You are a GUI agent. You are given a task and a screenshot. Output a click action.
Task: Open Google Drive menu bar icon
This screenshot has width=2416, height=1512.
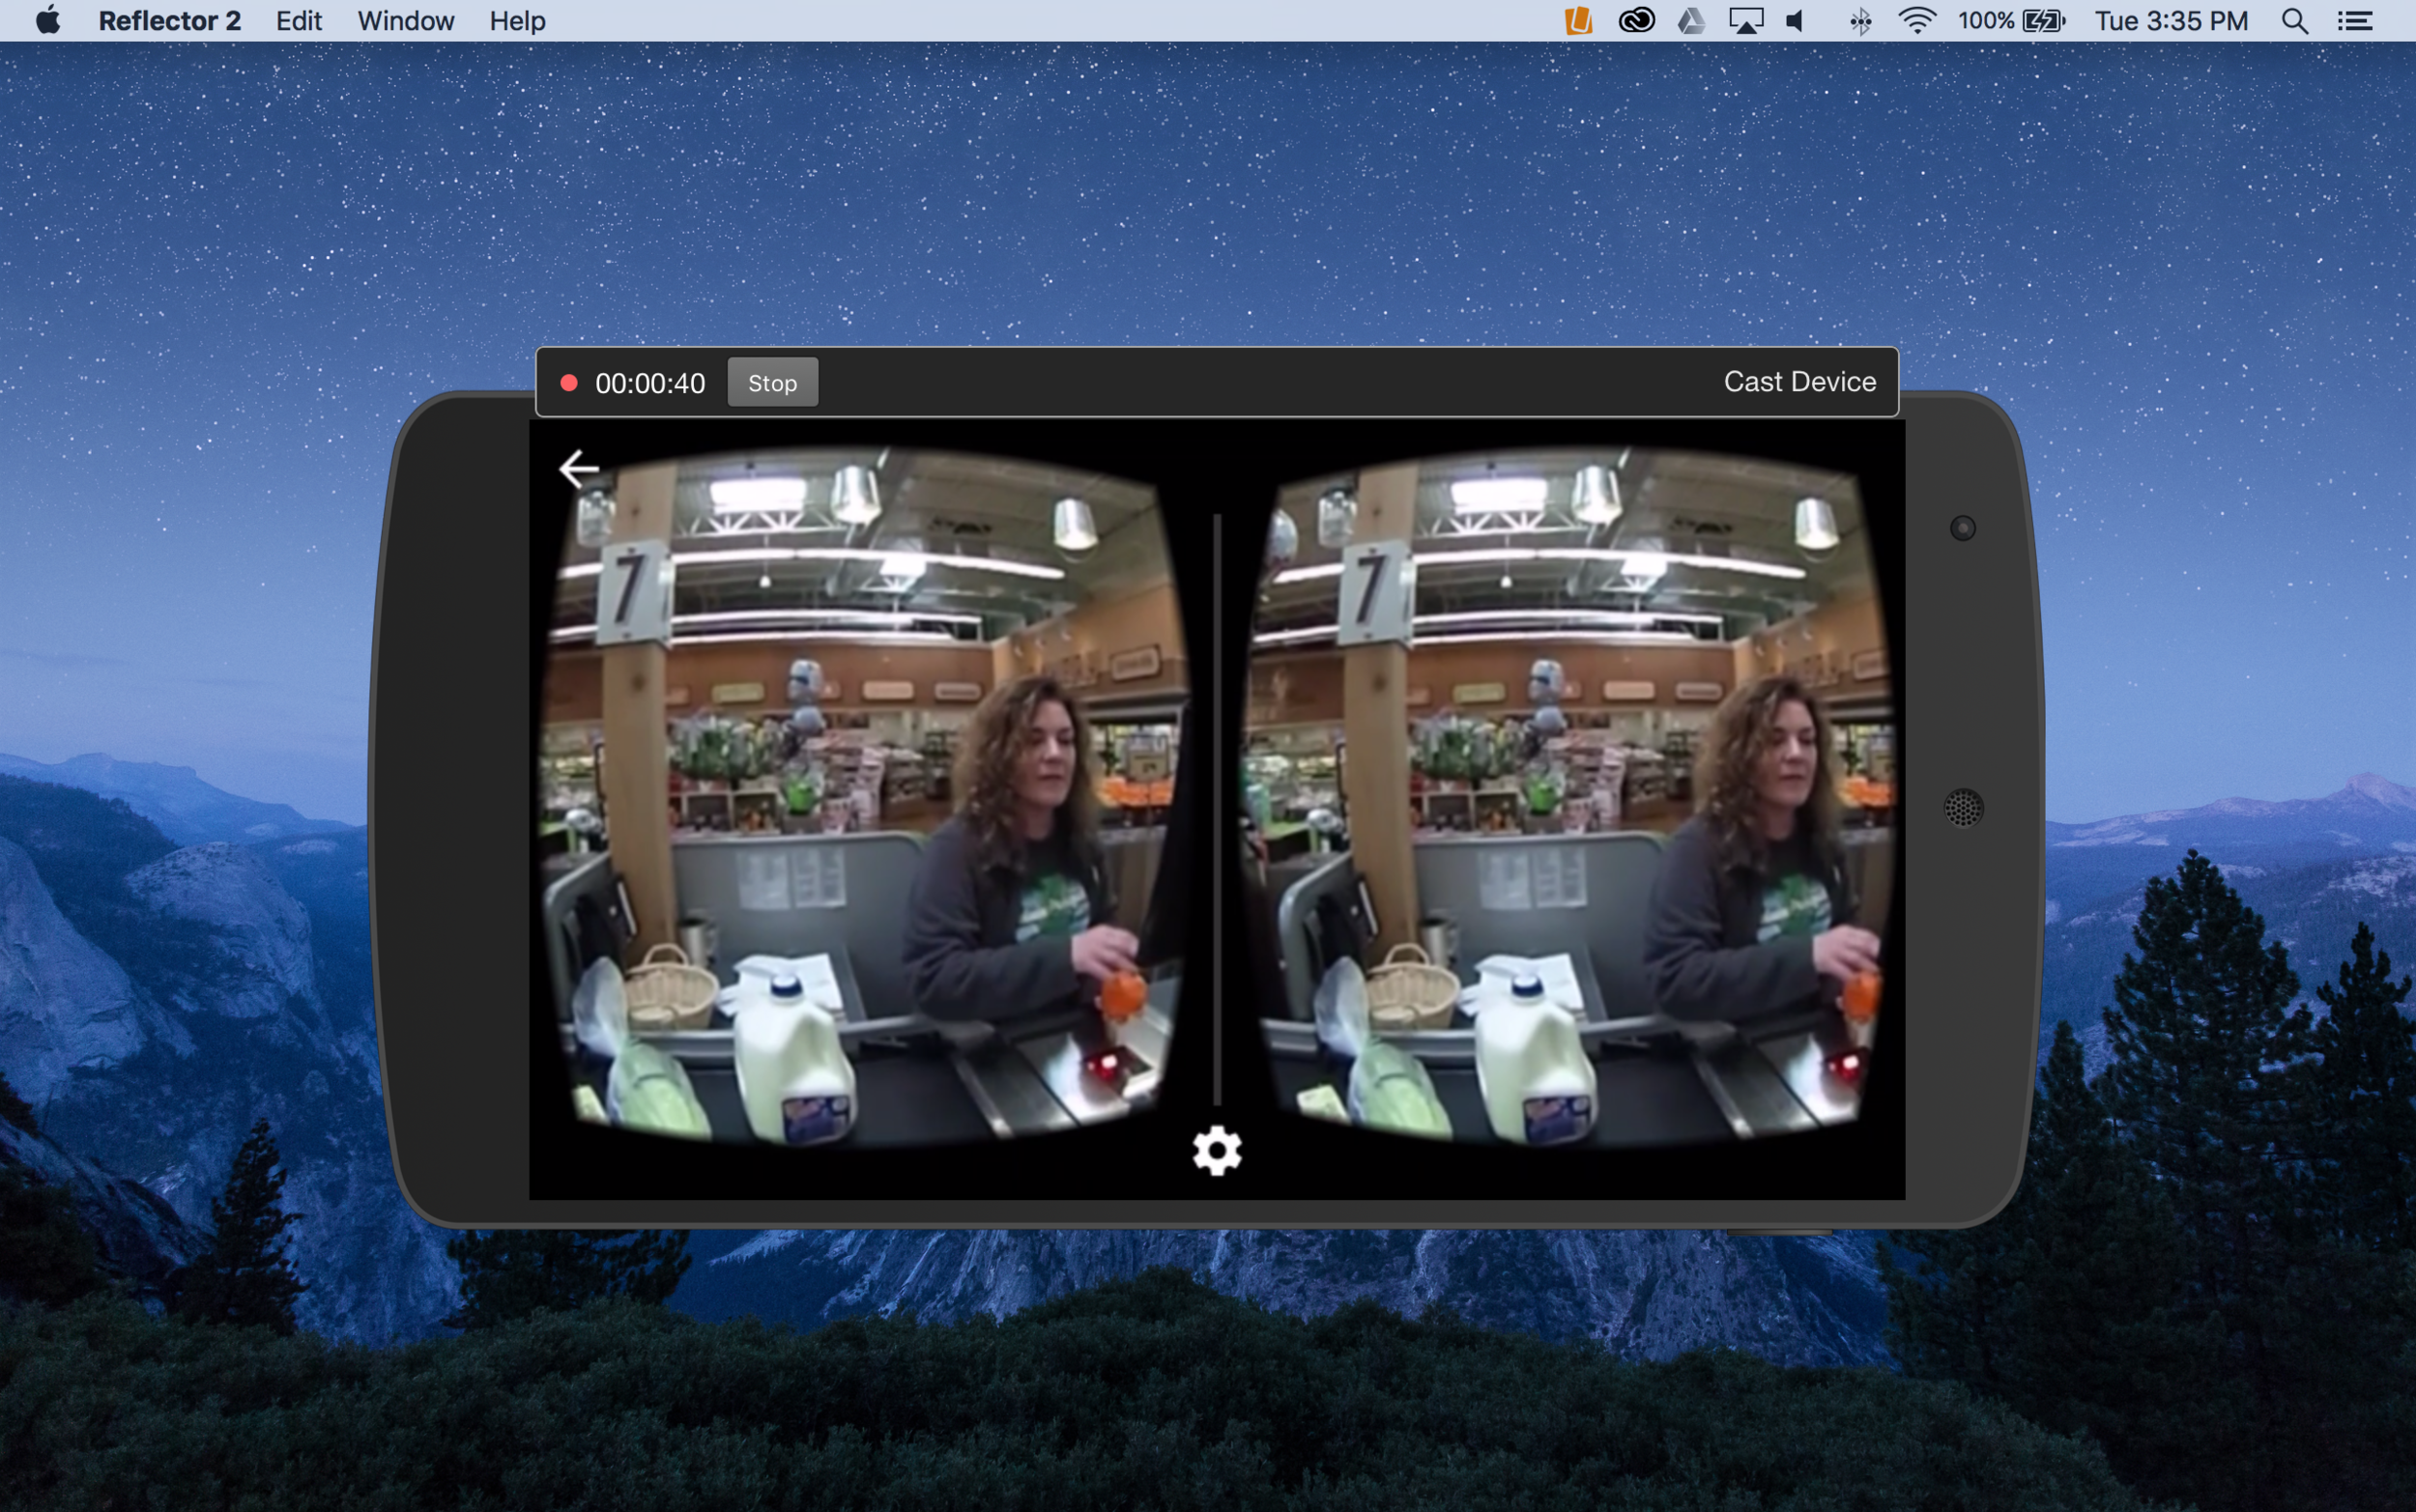[1691, 20]
